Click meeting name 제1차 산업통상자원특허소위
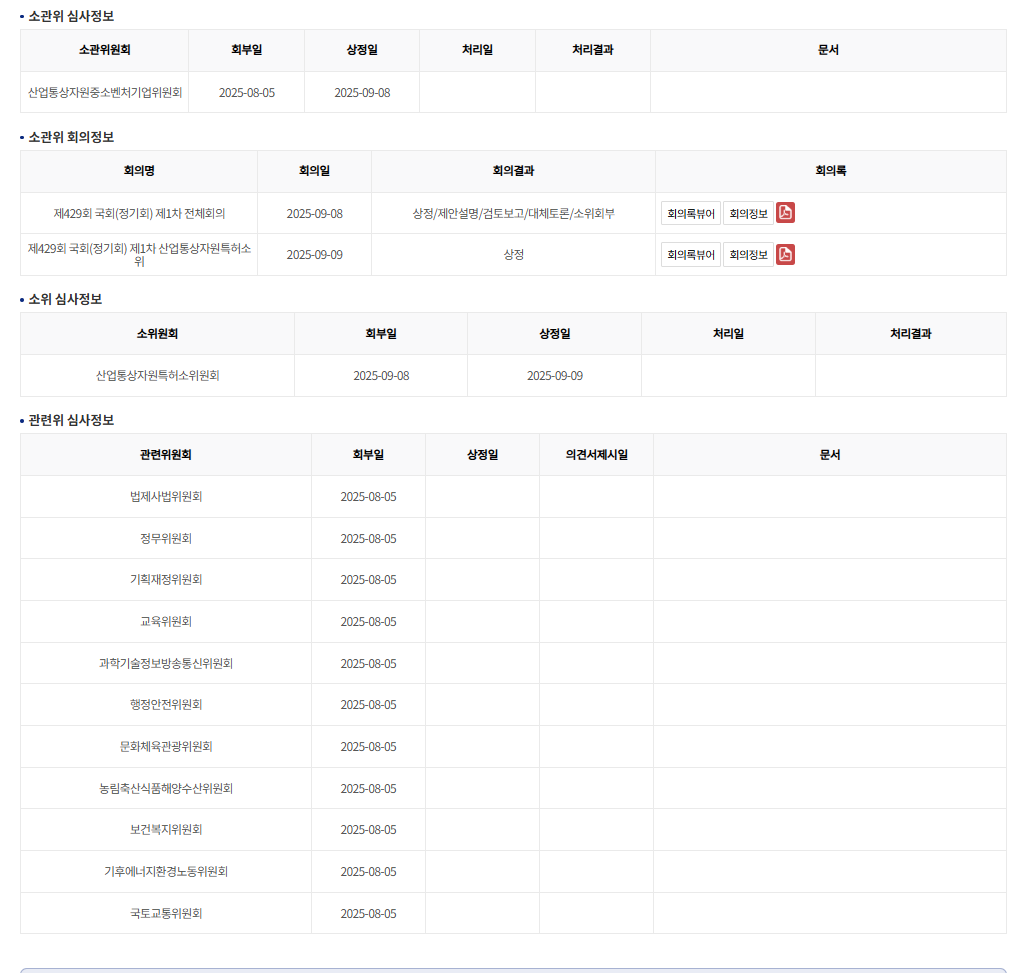Viewport: 1025px width, 973px height. coord(139,254)
